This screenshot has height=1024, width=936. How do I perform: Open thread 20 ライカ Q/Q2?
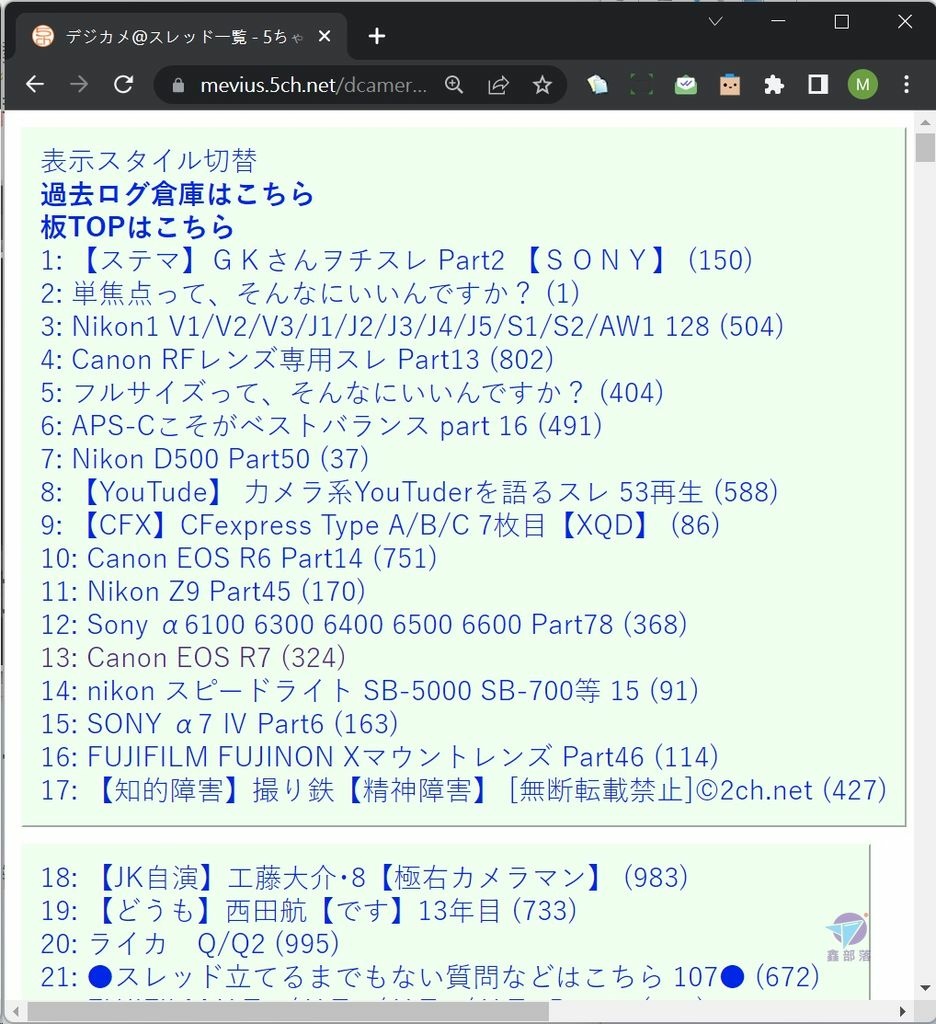tap(189, 944)
